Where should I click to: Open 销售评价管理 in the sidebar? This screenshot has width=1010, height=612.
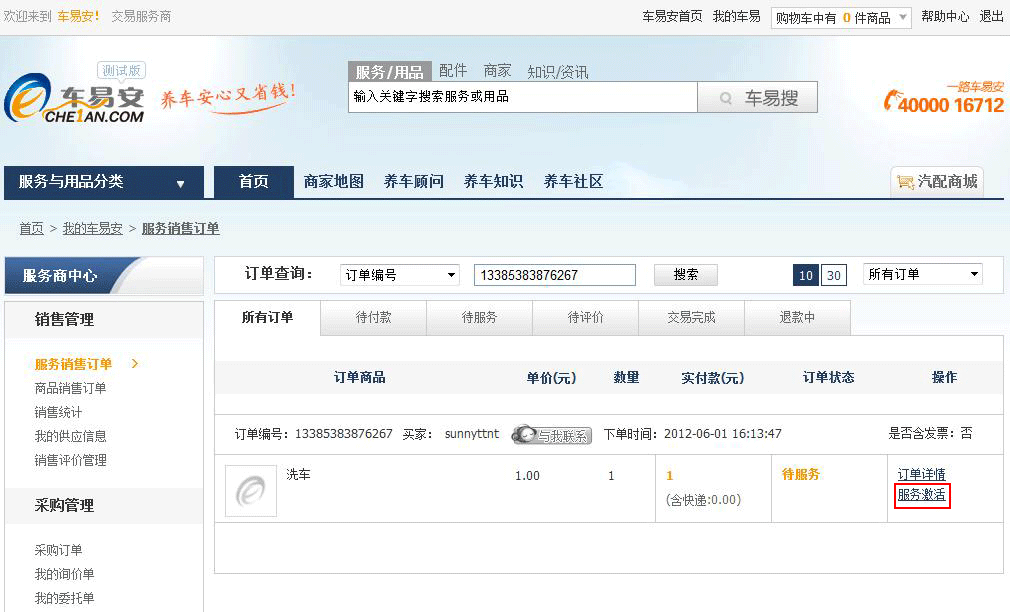click(x=70, y=461)
